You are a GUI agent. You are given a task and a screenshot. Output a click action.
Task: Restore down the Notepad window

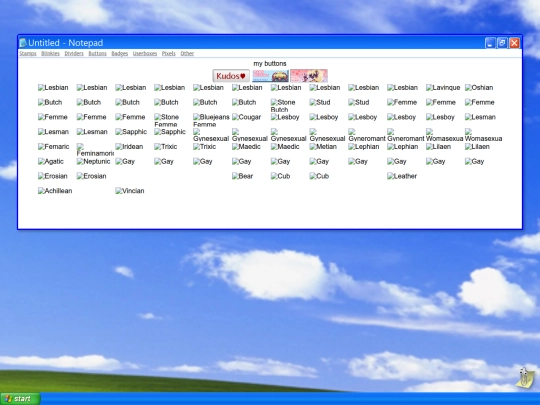coord(502,43)
